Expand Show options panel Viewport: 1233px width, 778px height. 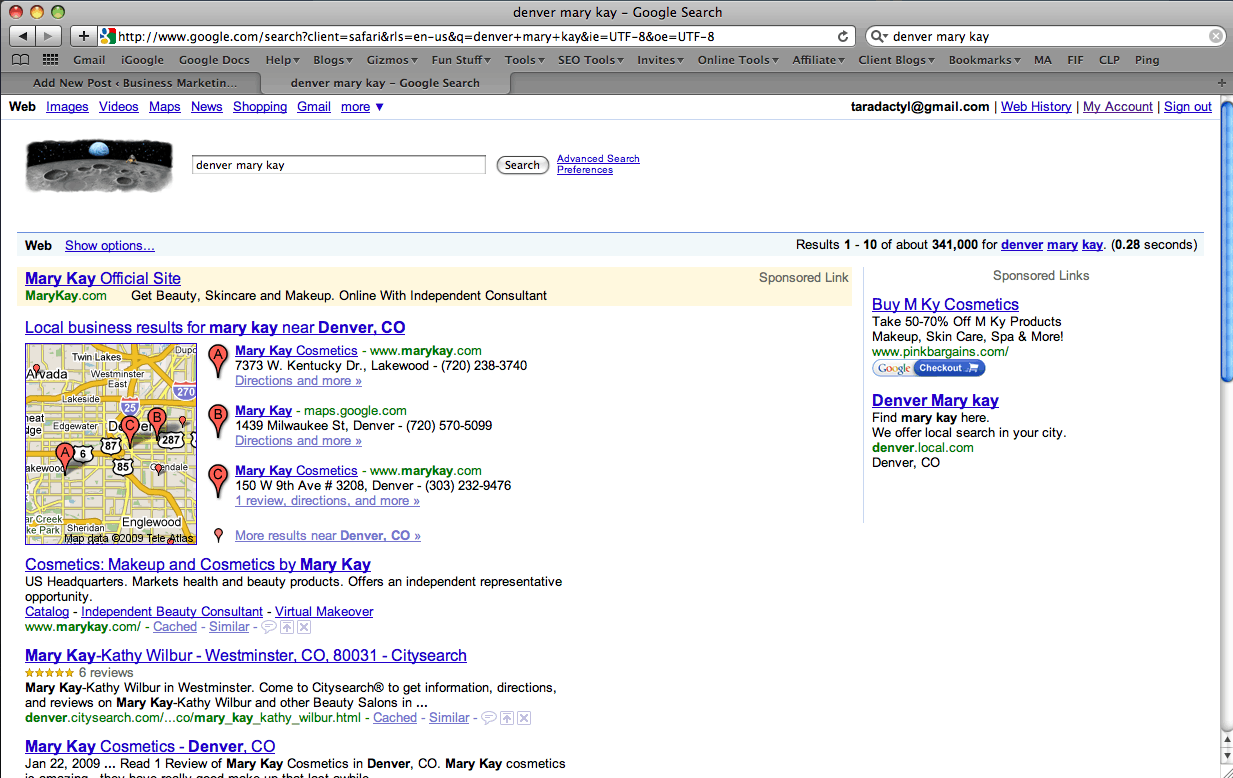pyautogui.click(x=110, y=245)
